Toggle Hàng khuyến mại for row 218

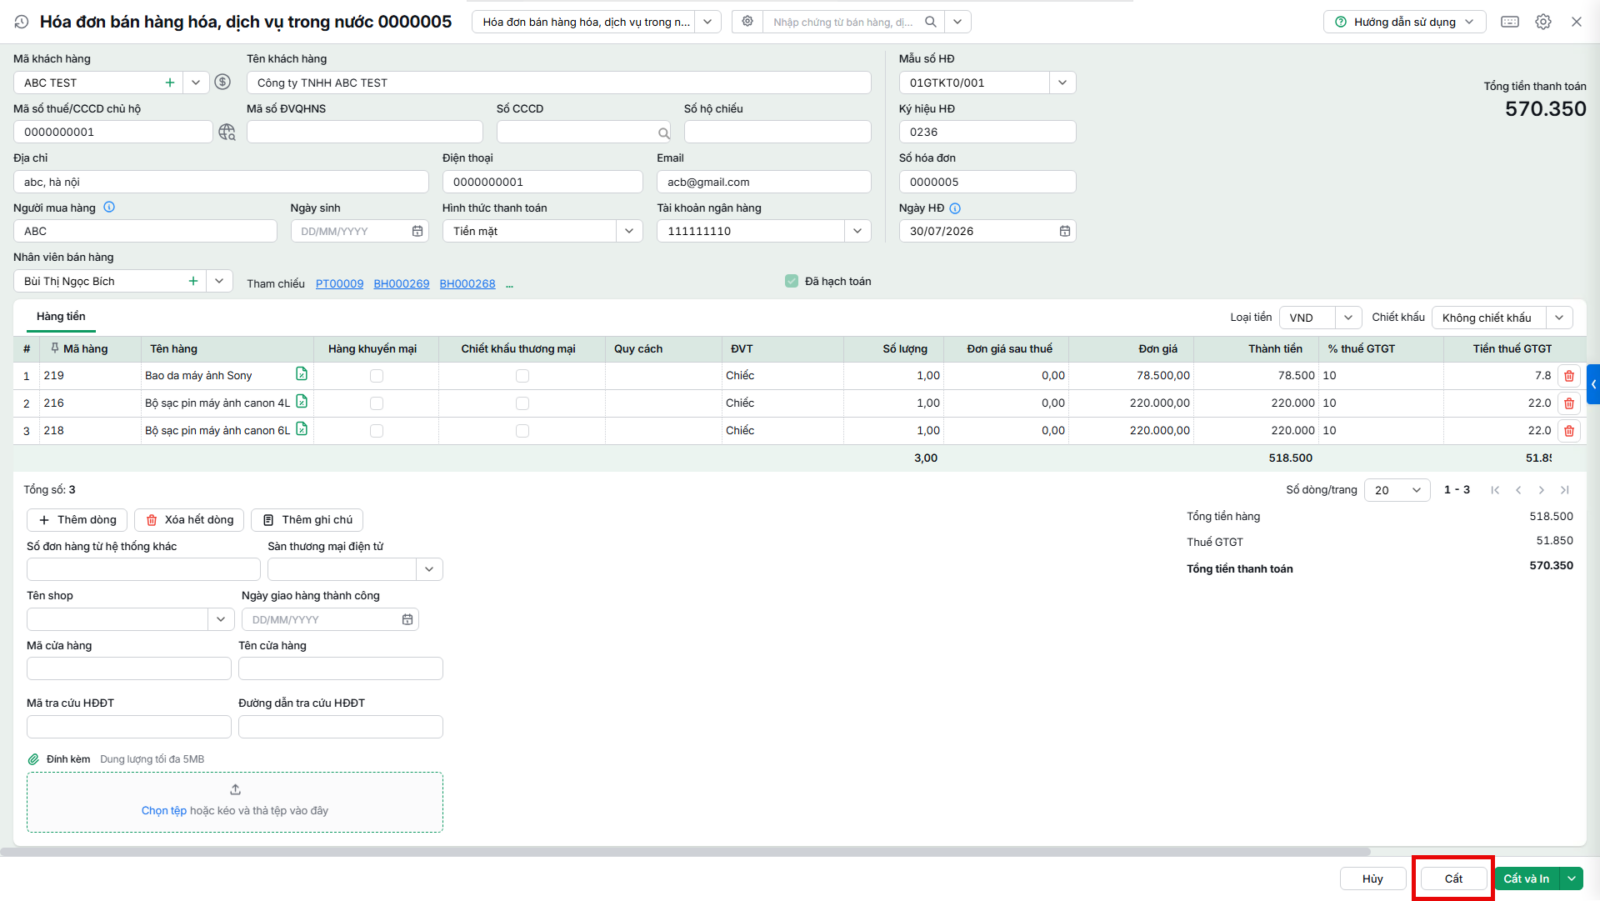(x=376, y=431)
